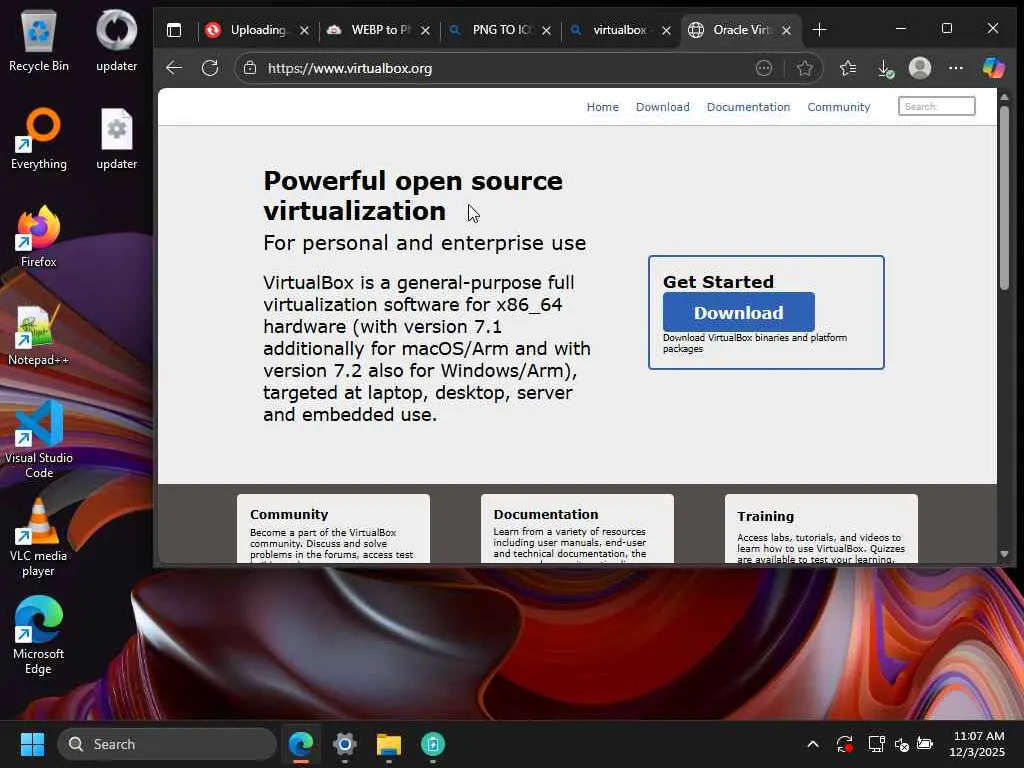The image size is (1024, 768).
Task: Open the muted volume tray icon
Action: [901, 744]
